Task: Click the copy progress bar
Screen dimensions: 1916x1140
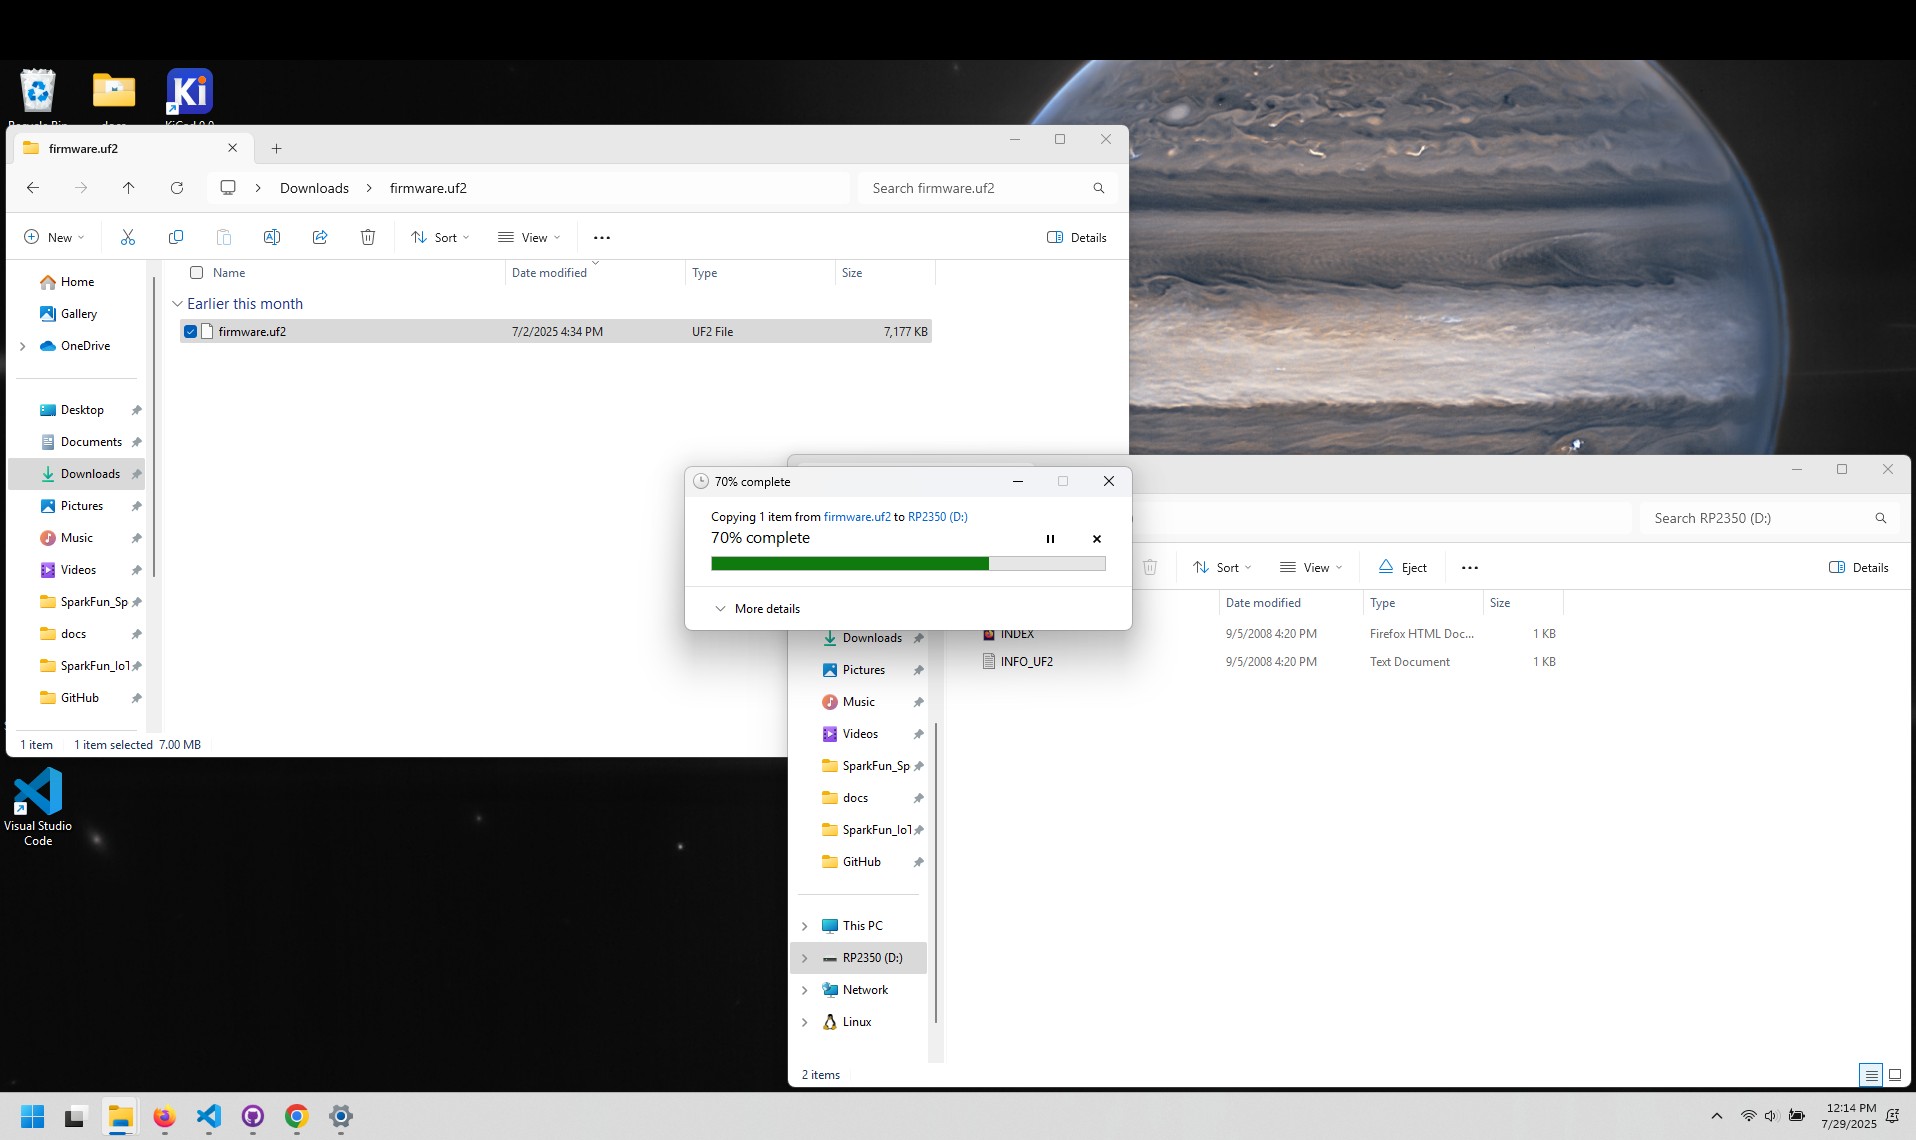Action: (x=907, y=564)
